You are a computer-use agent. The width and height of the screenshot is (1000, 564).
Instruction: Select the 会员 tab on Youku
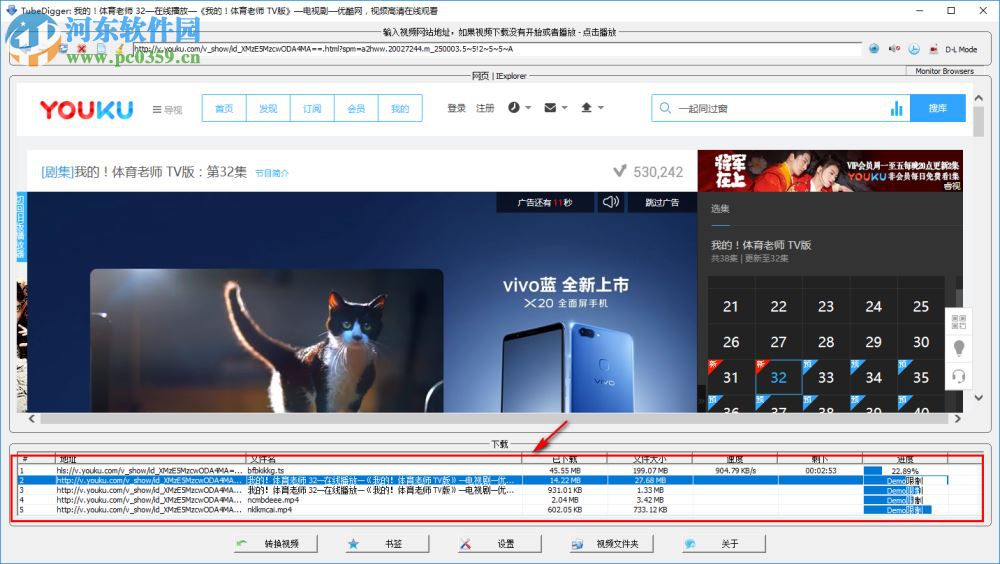(356, 108)
